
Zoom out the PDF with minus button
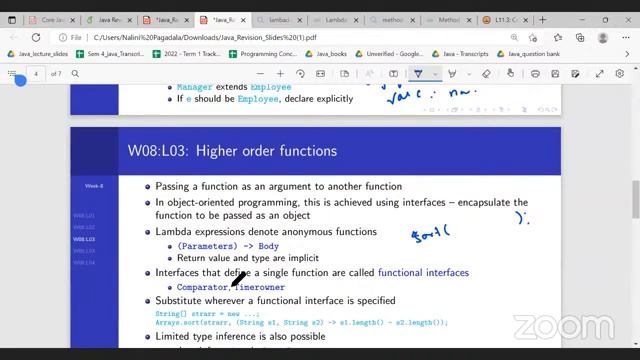pyautogui.click(x=260, y=74)
